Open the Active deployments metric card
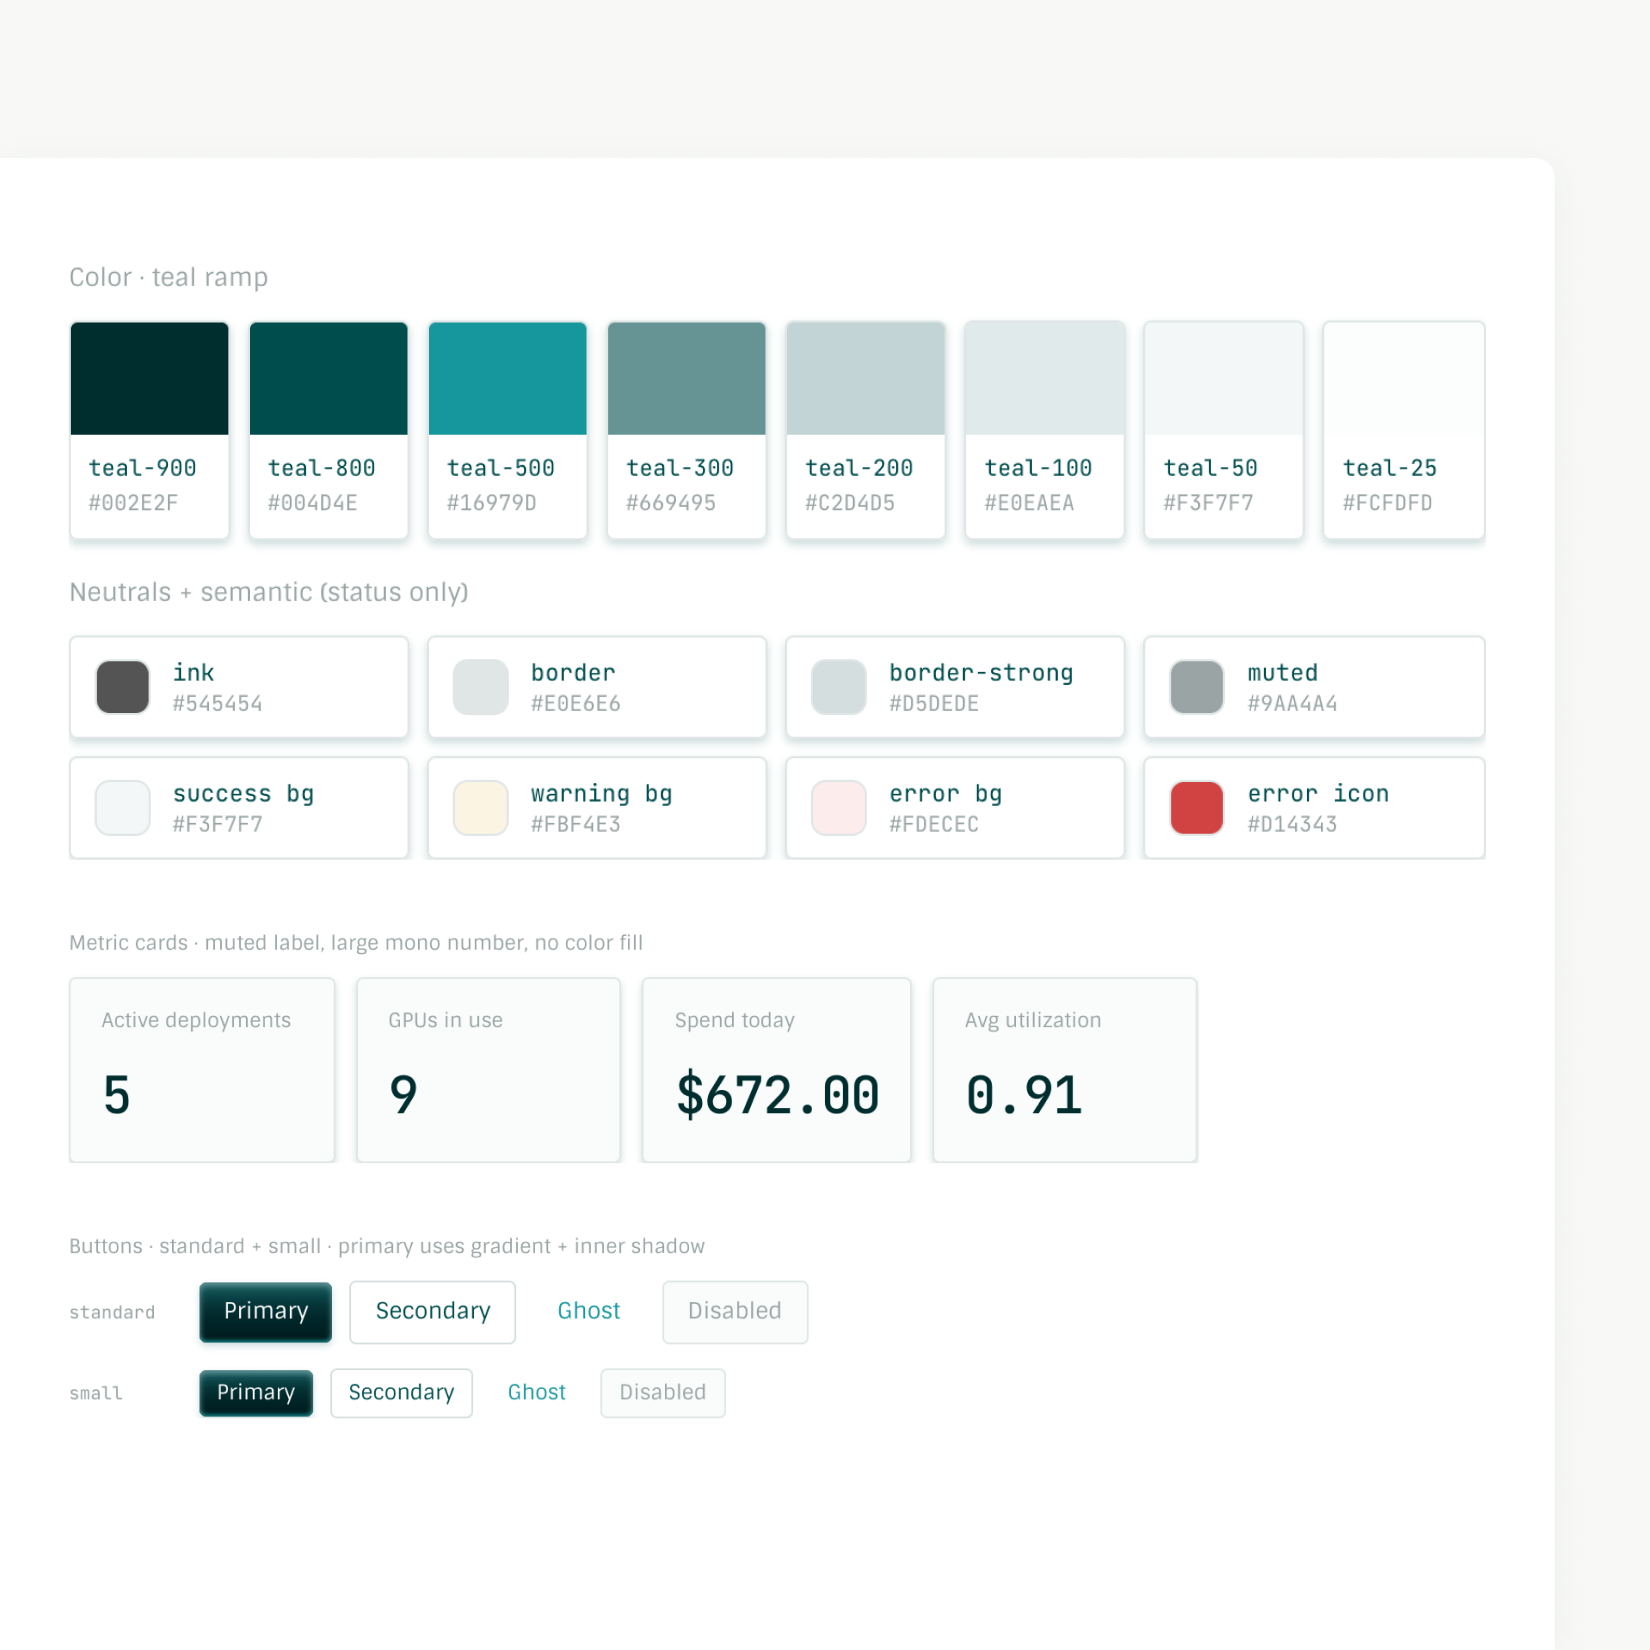1650x1650 pixels. [x=202, y=1070]
